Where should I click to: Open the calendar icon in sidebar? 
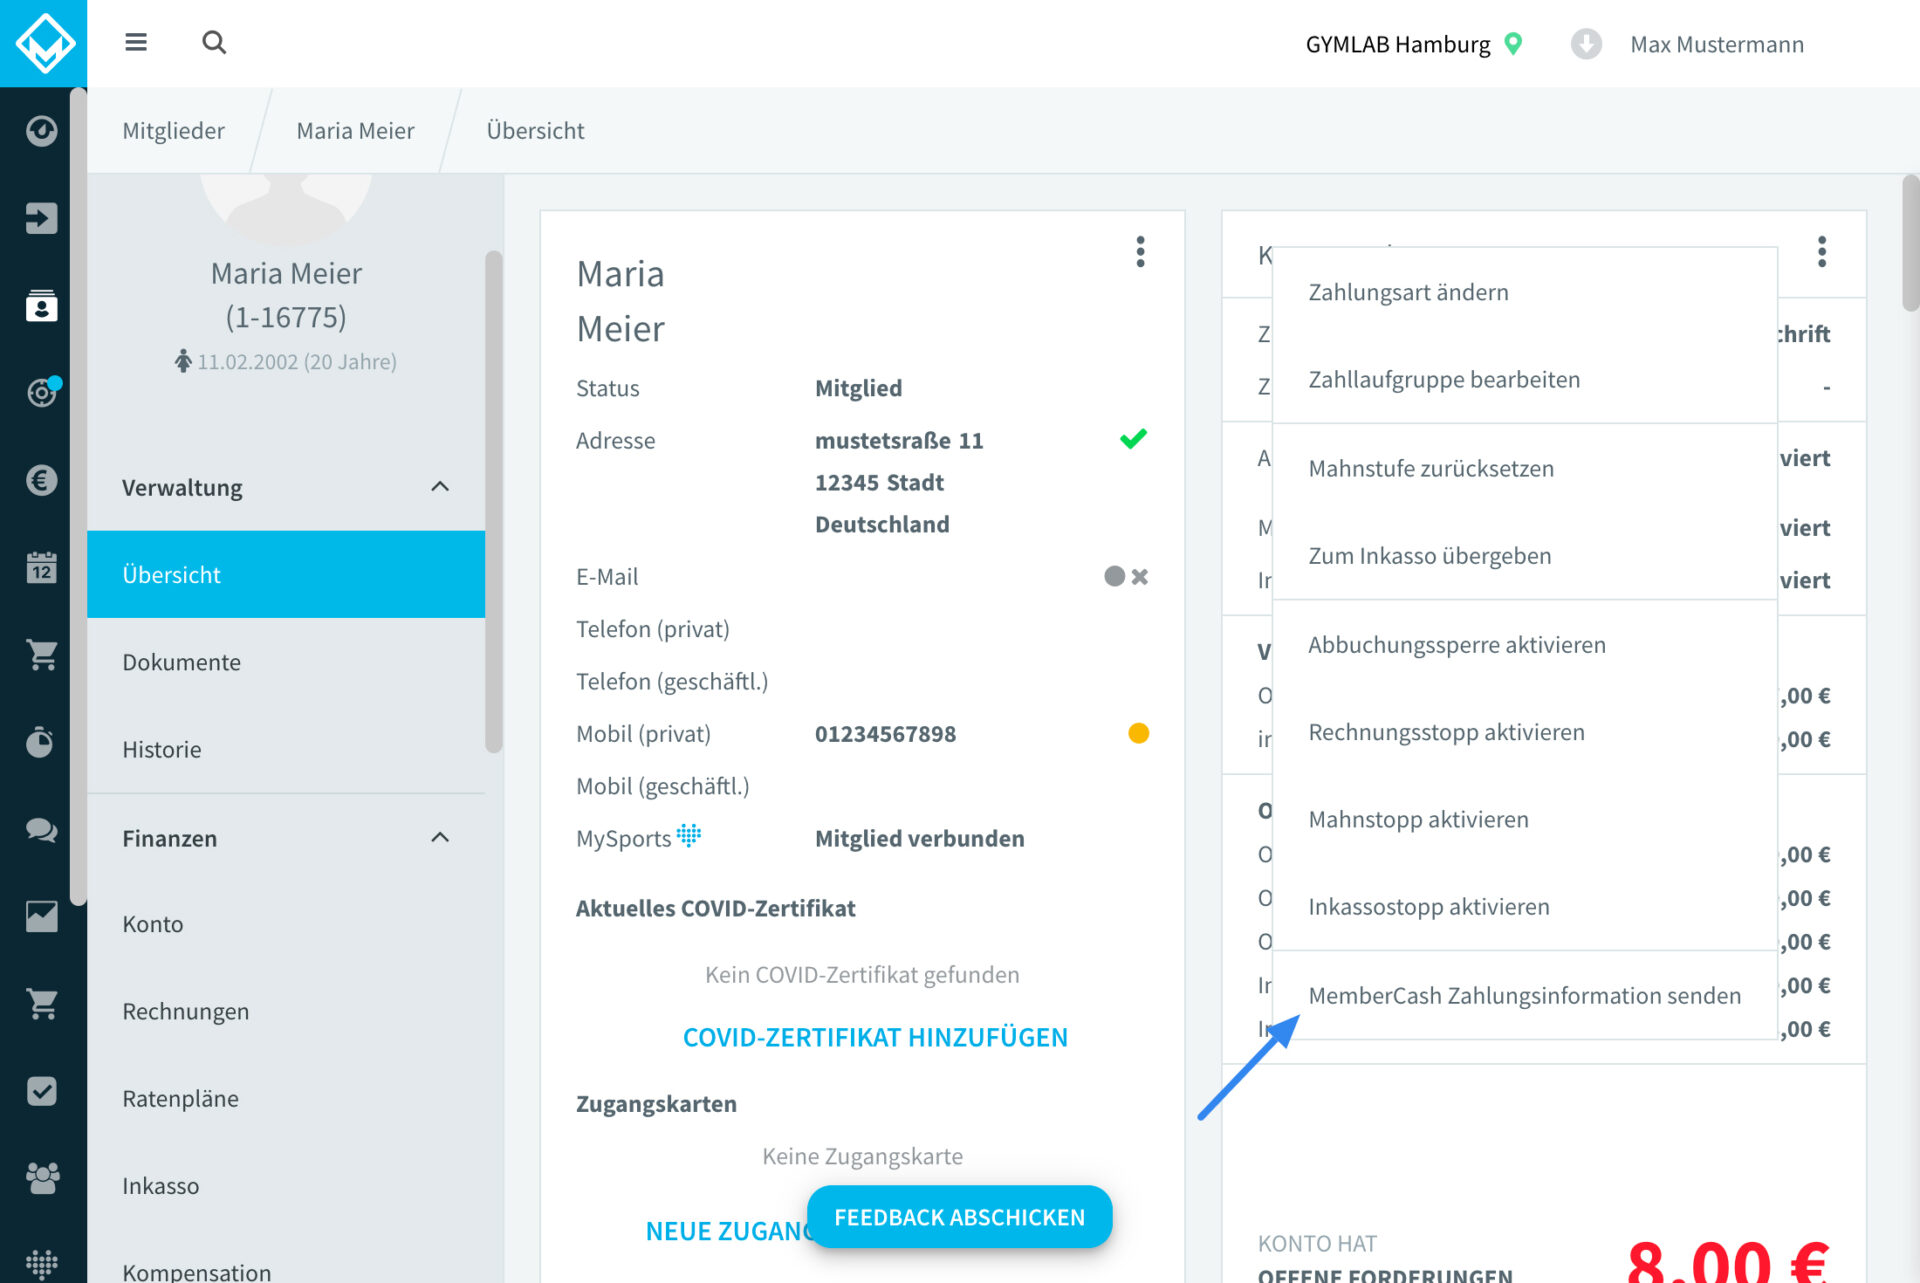[41, 567]
